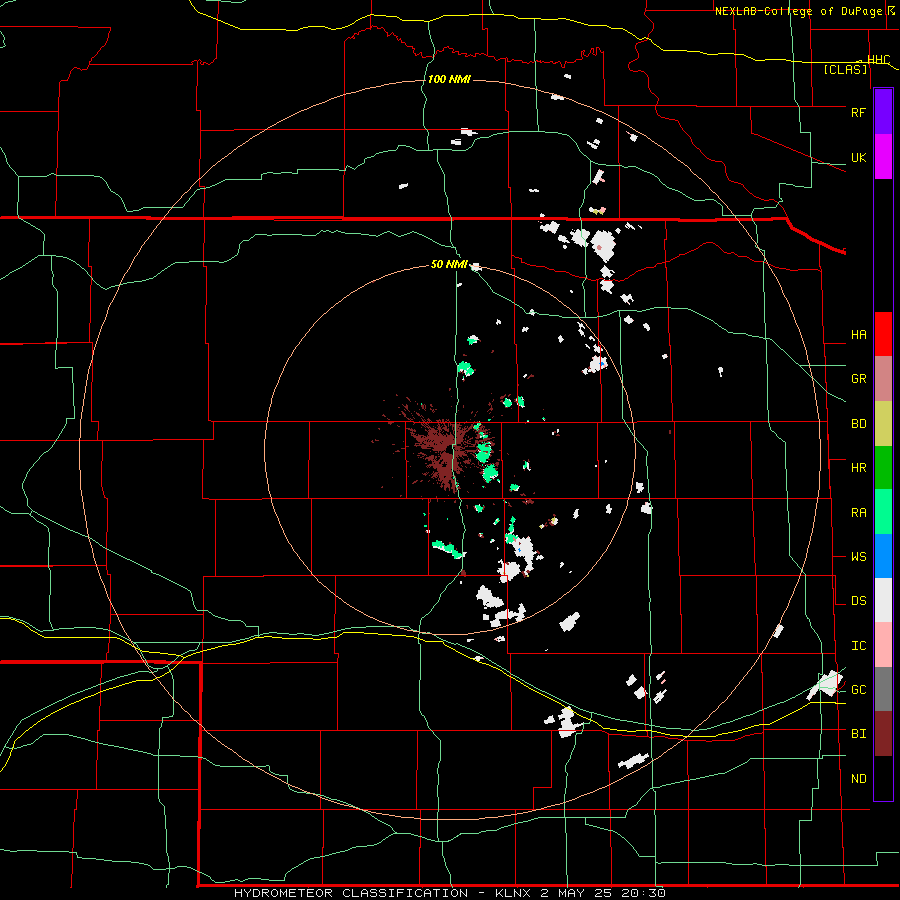
Task: Click the GC legend label
Action: point(858,690)
